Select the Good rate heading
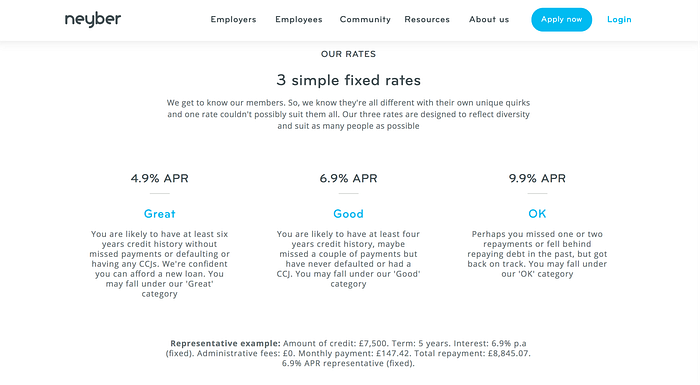The width and height of the screenshot is (700, 385). tap(348, 214)
